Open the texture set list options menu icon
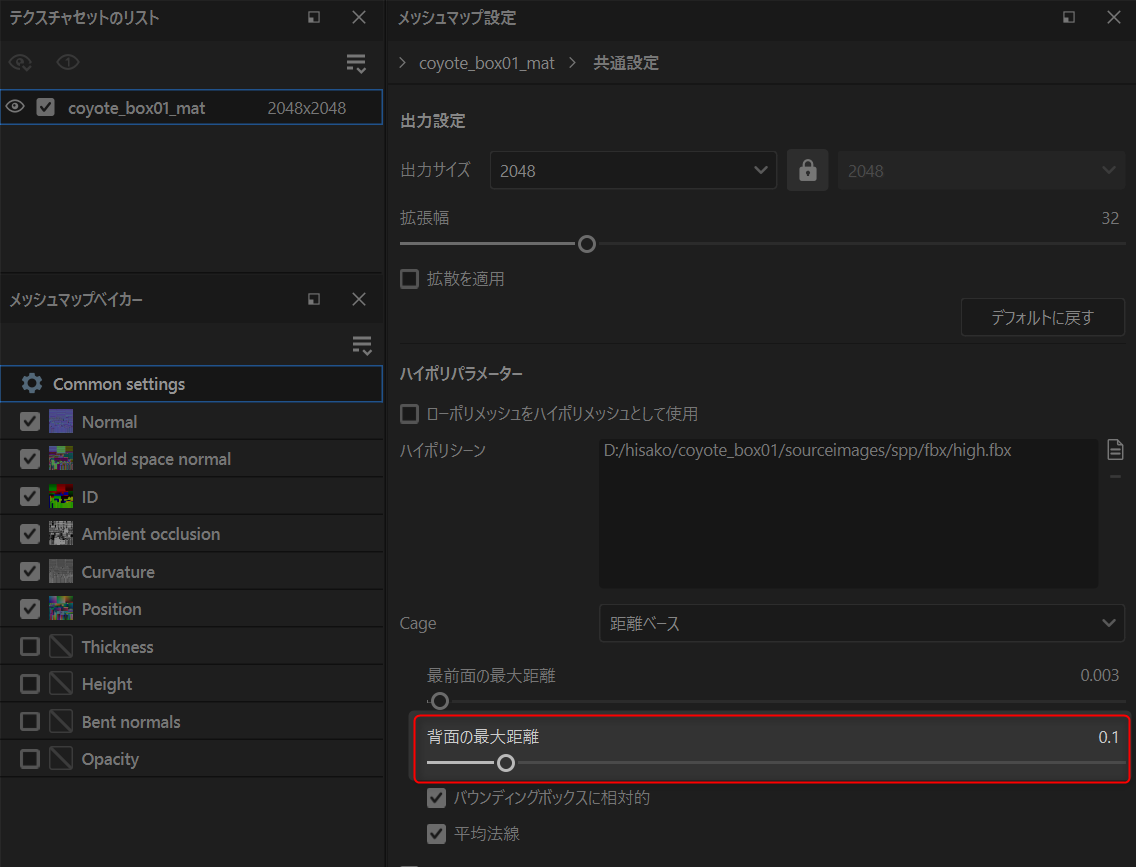1136x867 pixels. pyautogui.click(x=356, y=64)
